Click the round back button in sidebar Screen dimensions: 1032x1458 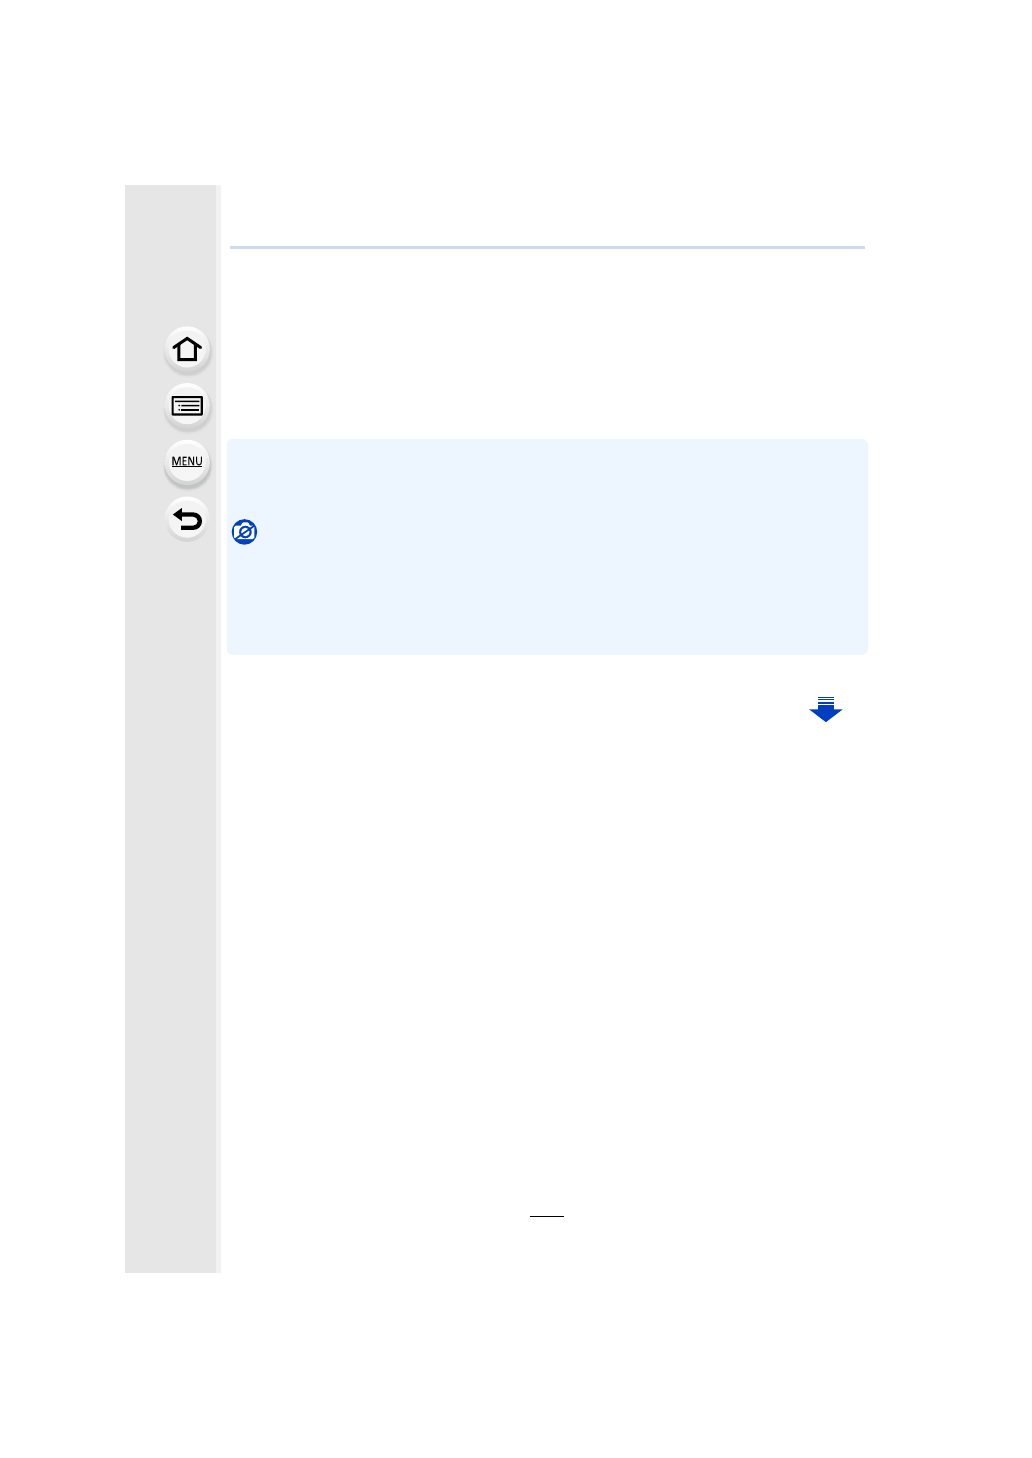[x=187, y=519]
